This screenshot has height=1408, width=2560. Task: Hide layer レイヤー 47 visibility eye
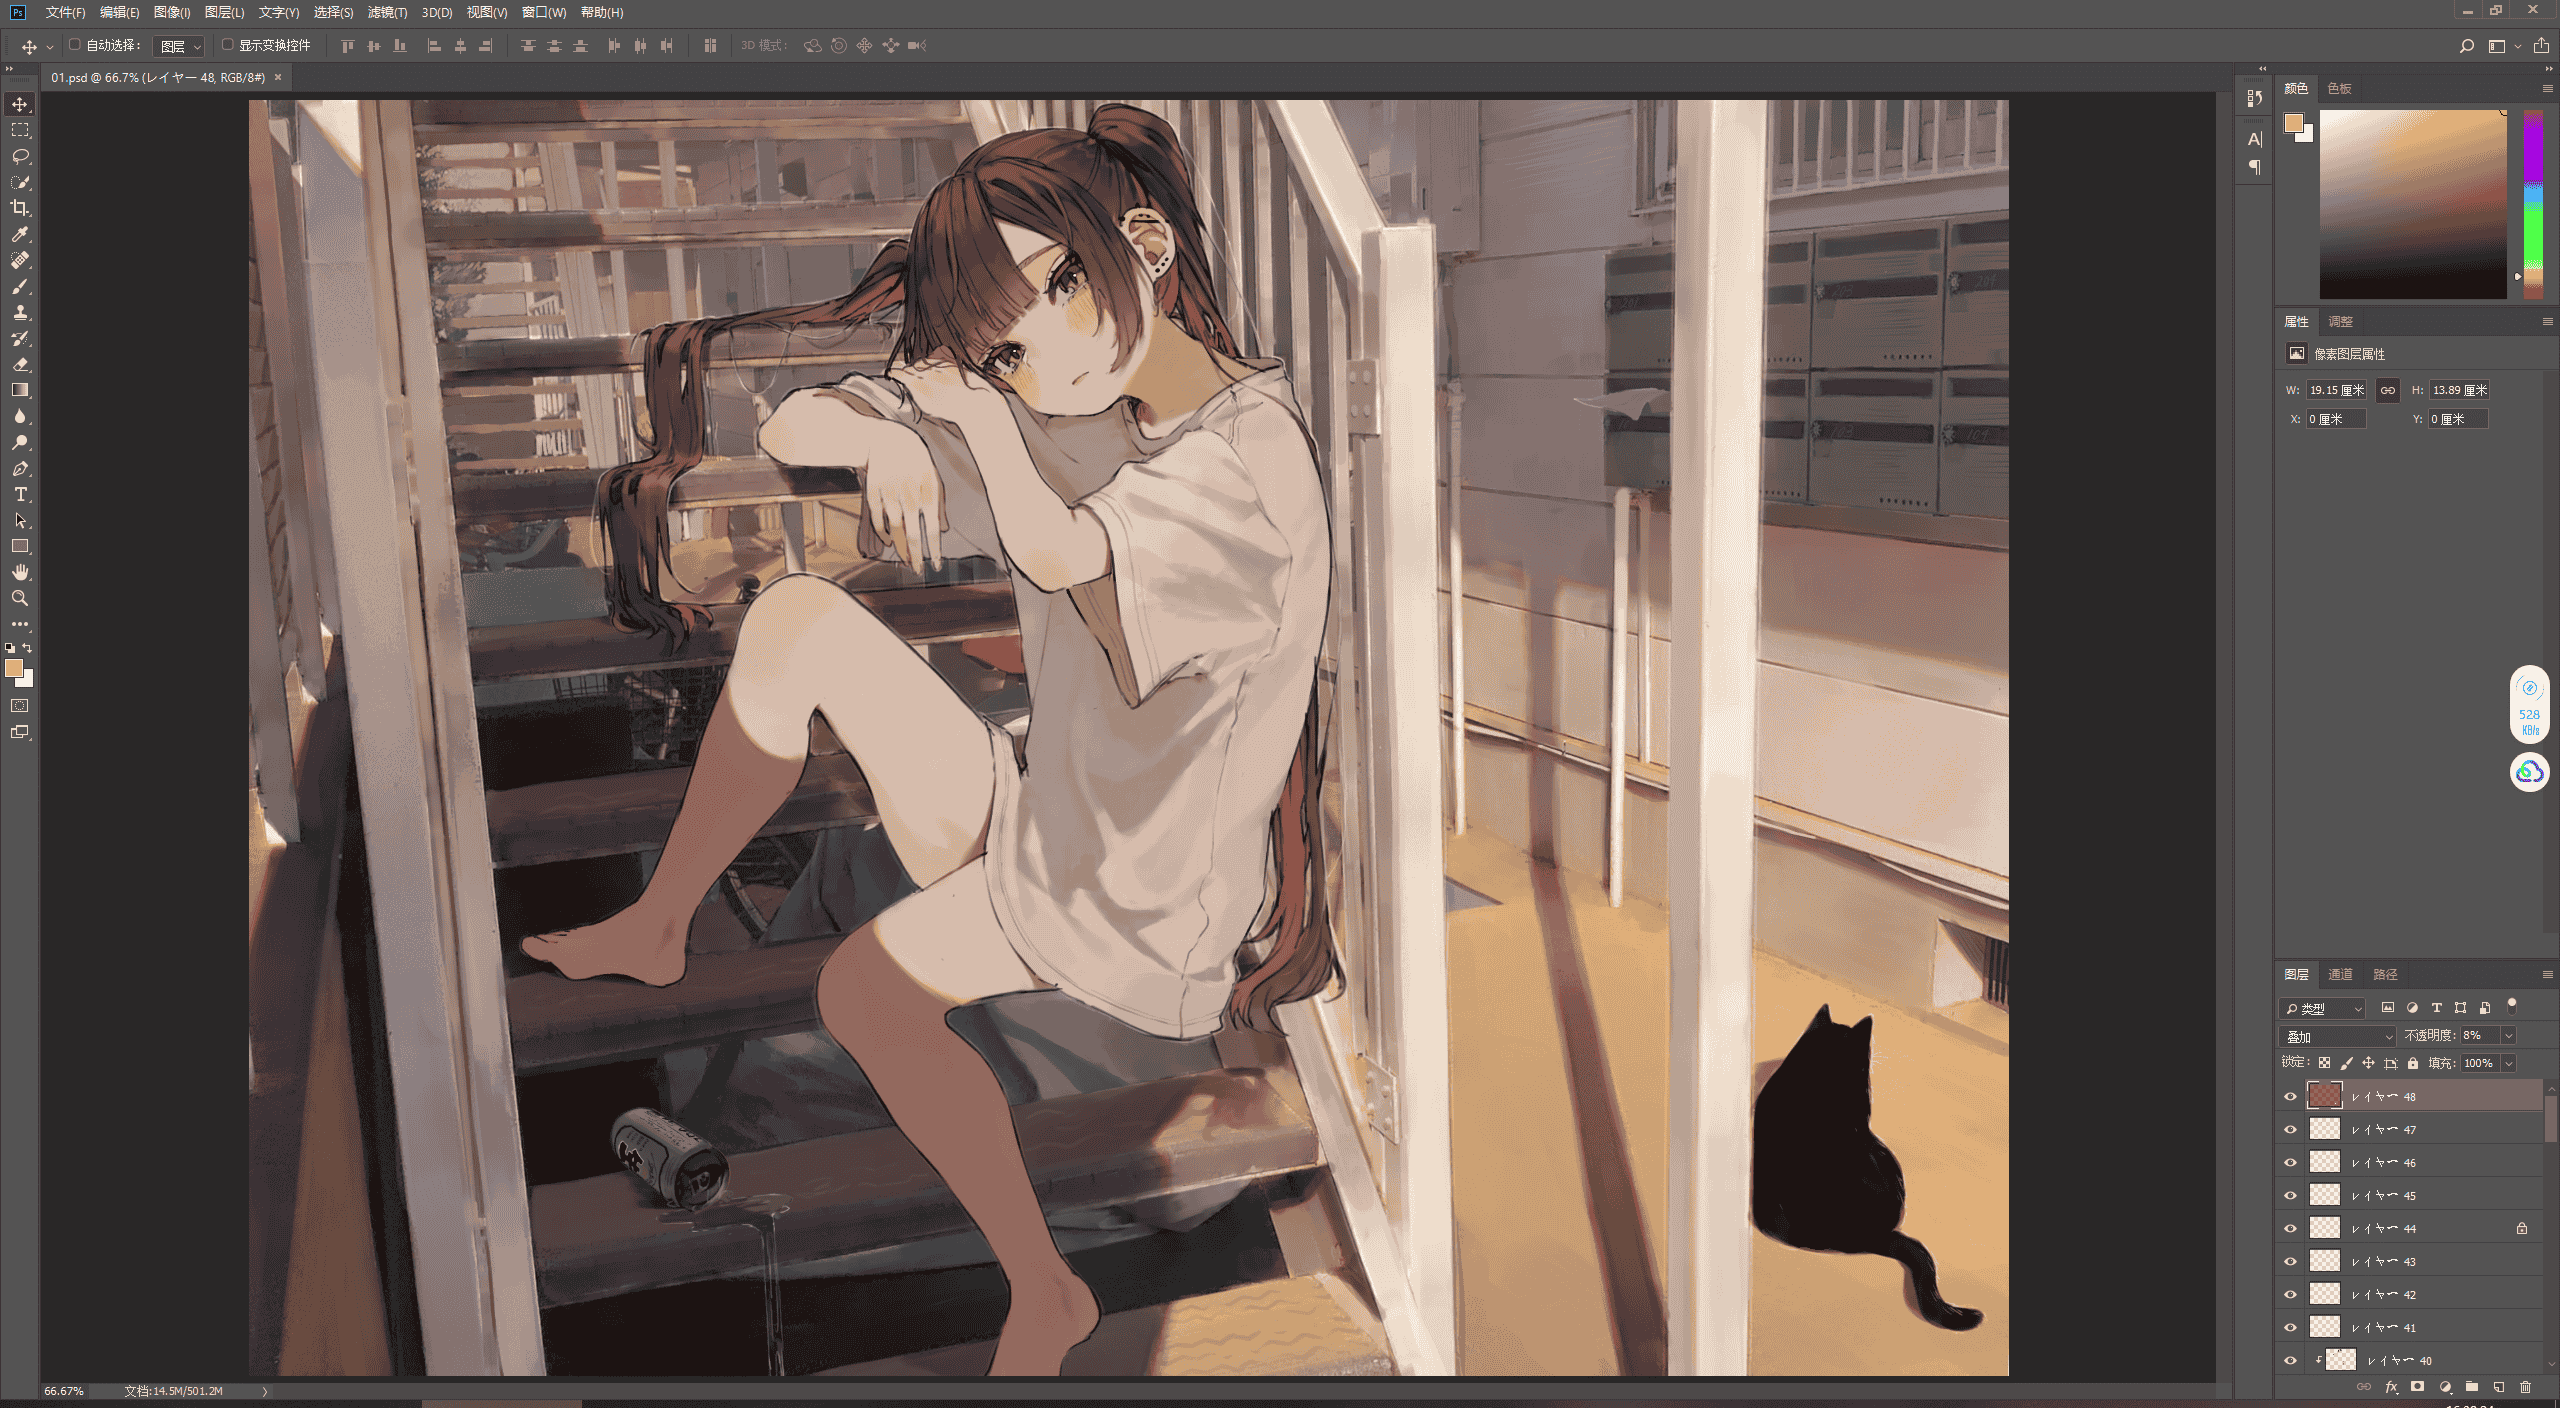click(x=2290, y=1129)
